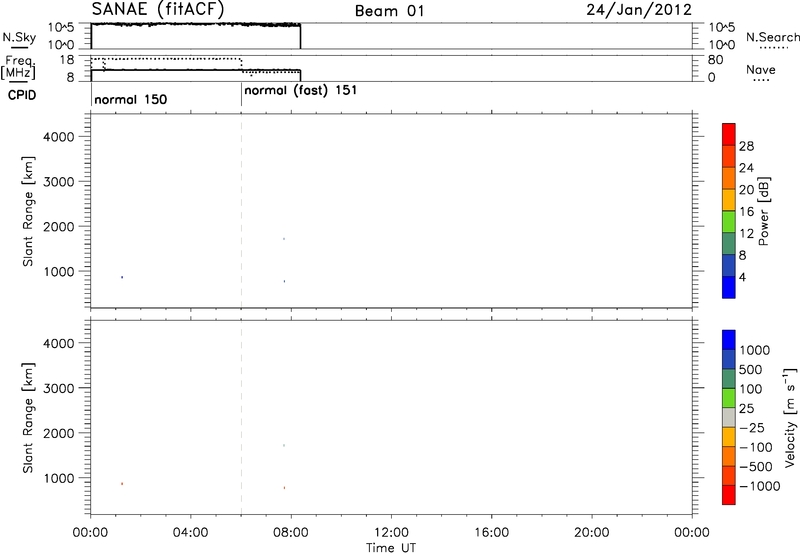The width and height of the screenshot is (800, 554).
Task: Pick the red Velocity segment below -1000
Action: pos(729,495)
